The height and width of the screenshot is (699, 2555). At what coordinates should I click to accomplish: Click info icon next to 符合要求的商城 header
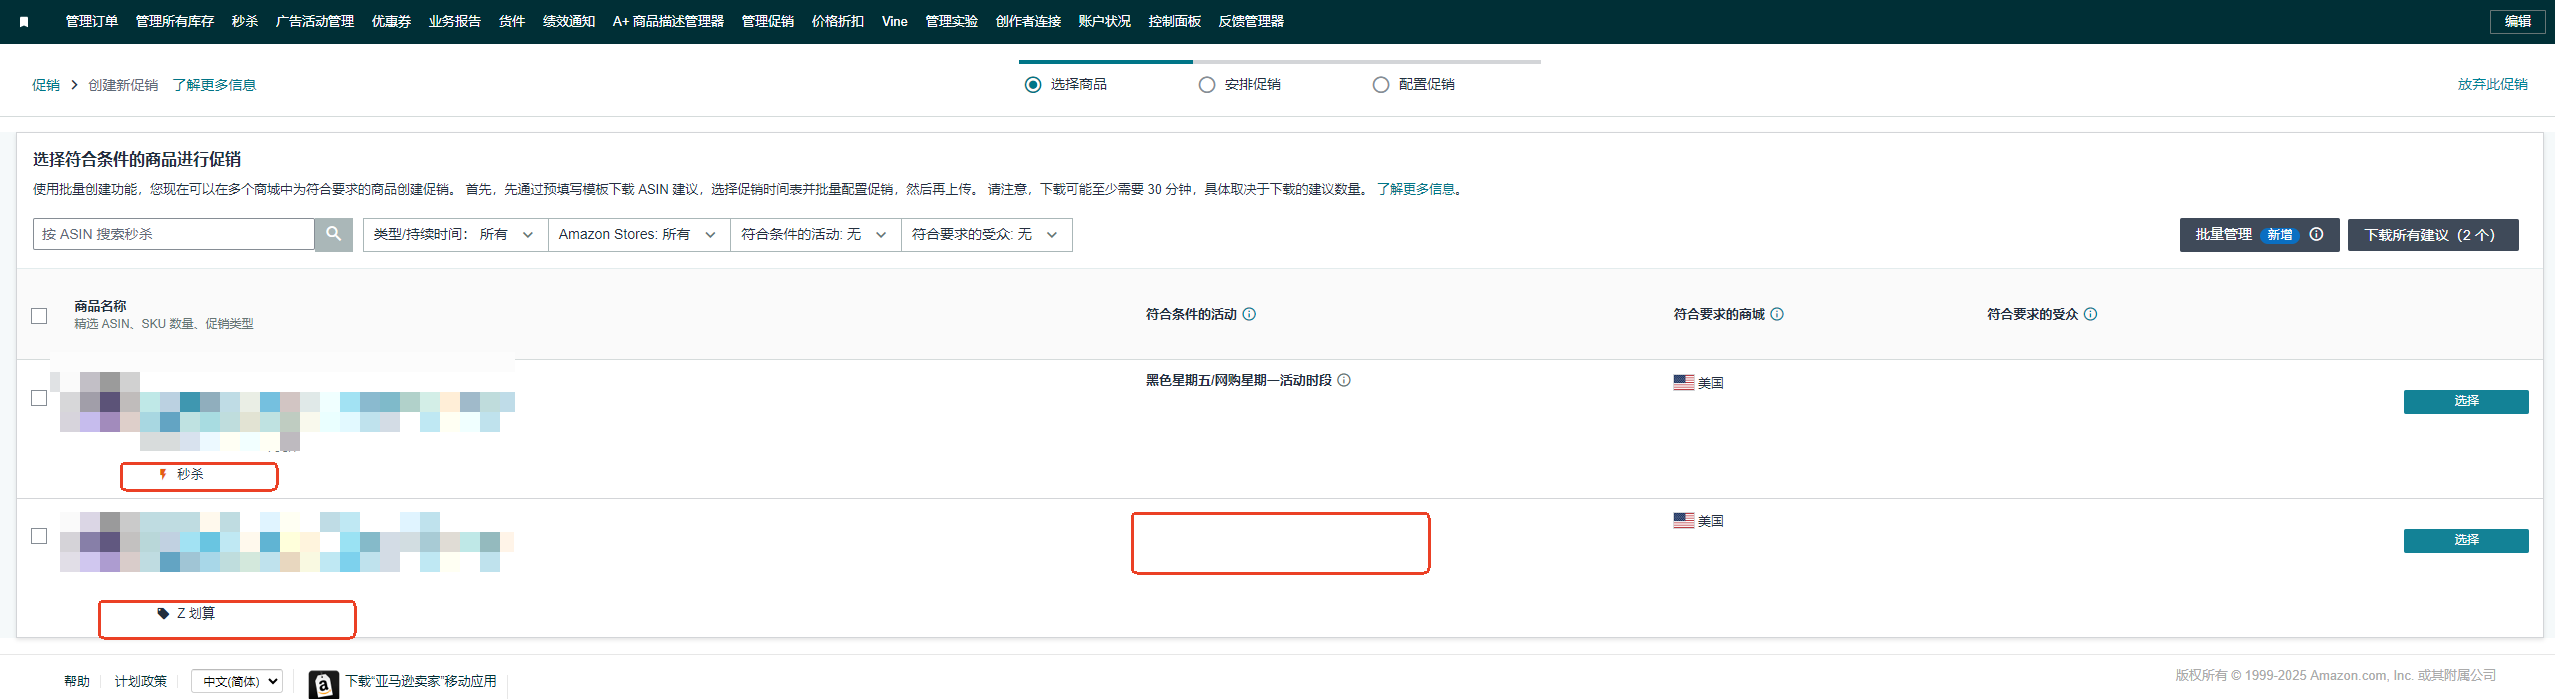1777,314
